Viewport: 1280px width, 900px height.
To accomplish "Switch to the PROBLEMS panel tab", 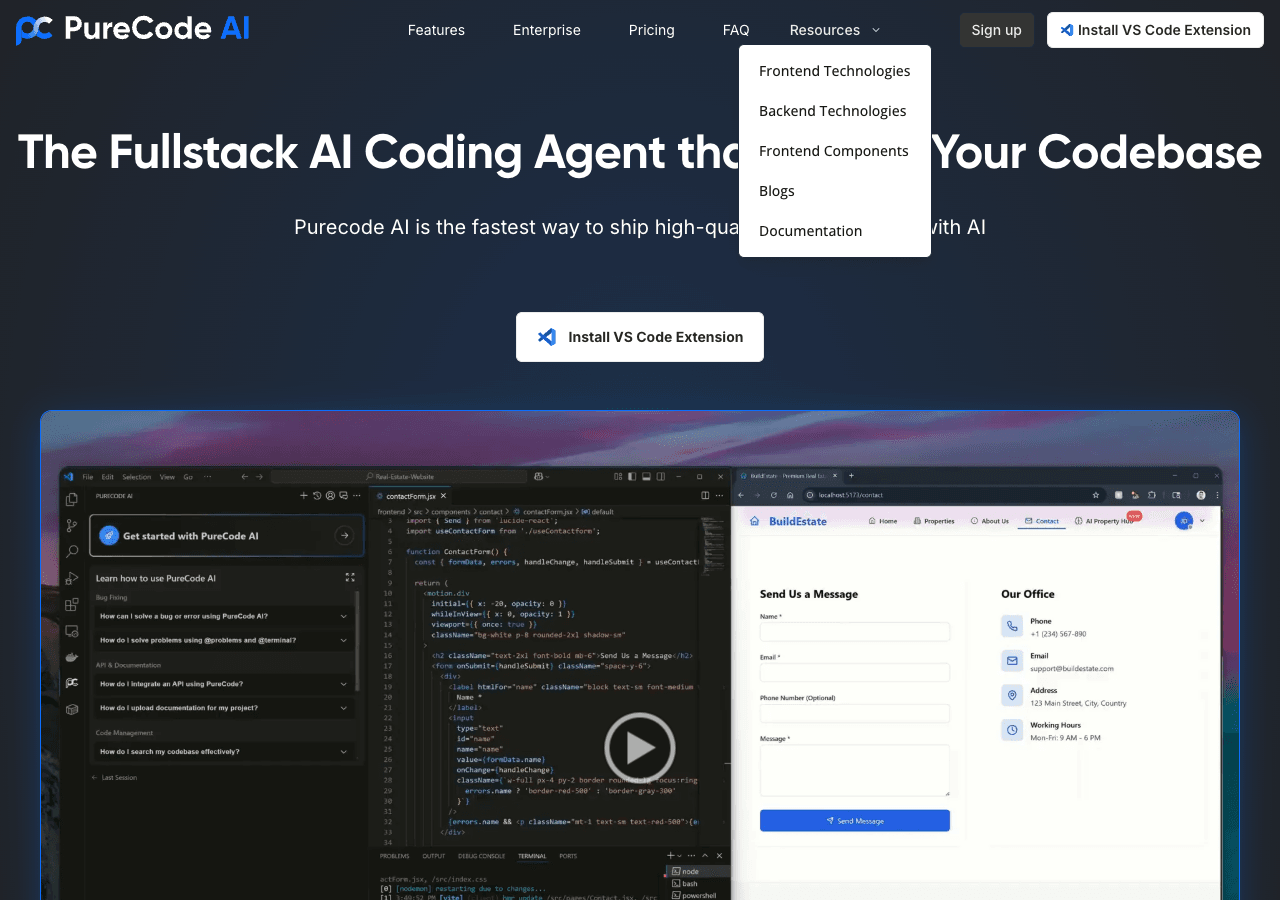I will coord(395,856).
